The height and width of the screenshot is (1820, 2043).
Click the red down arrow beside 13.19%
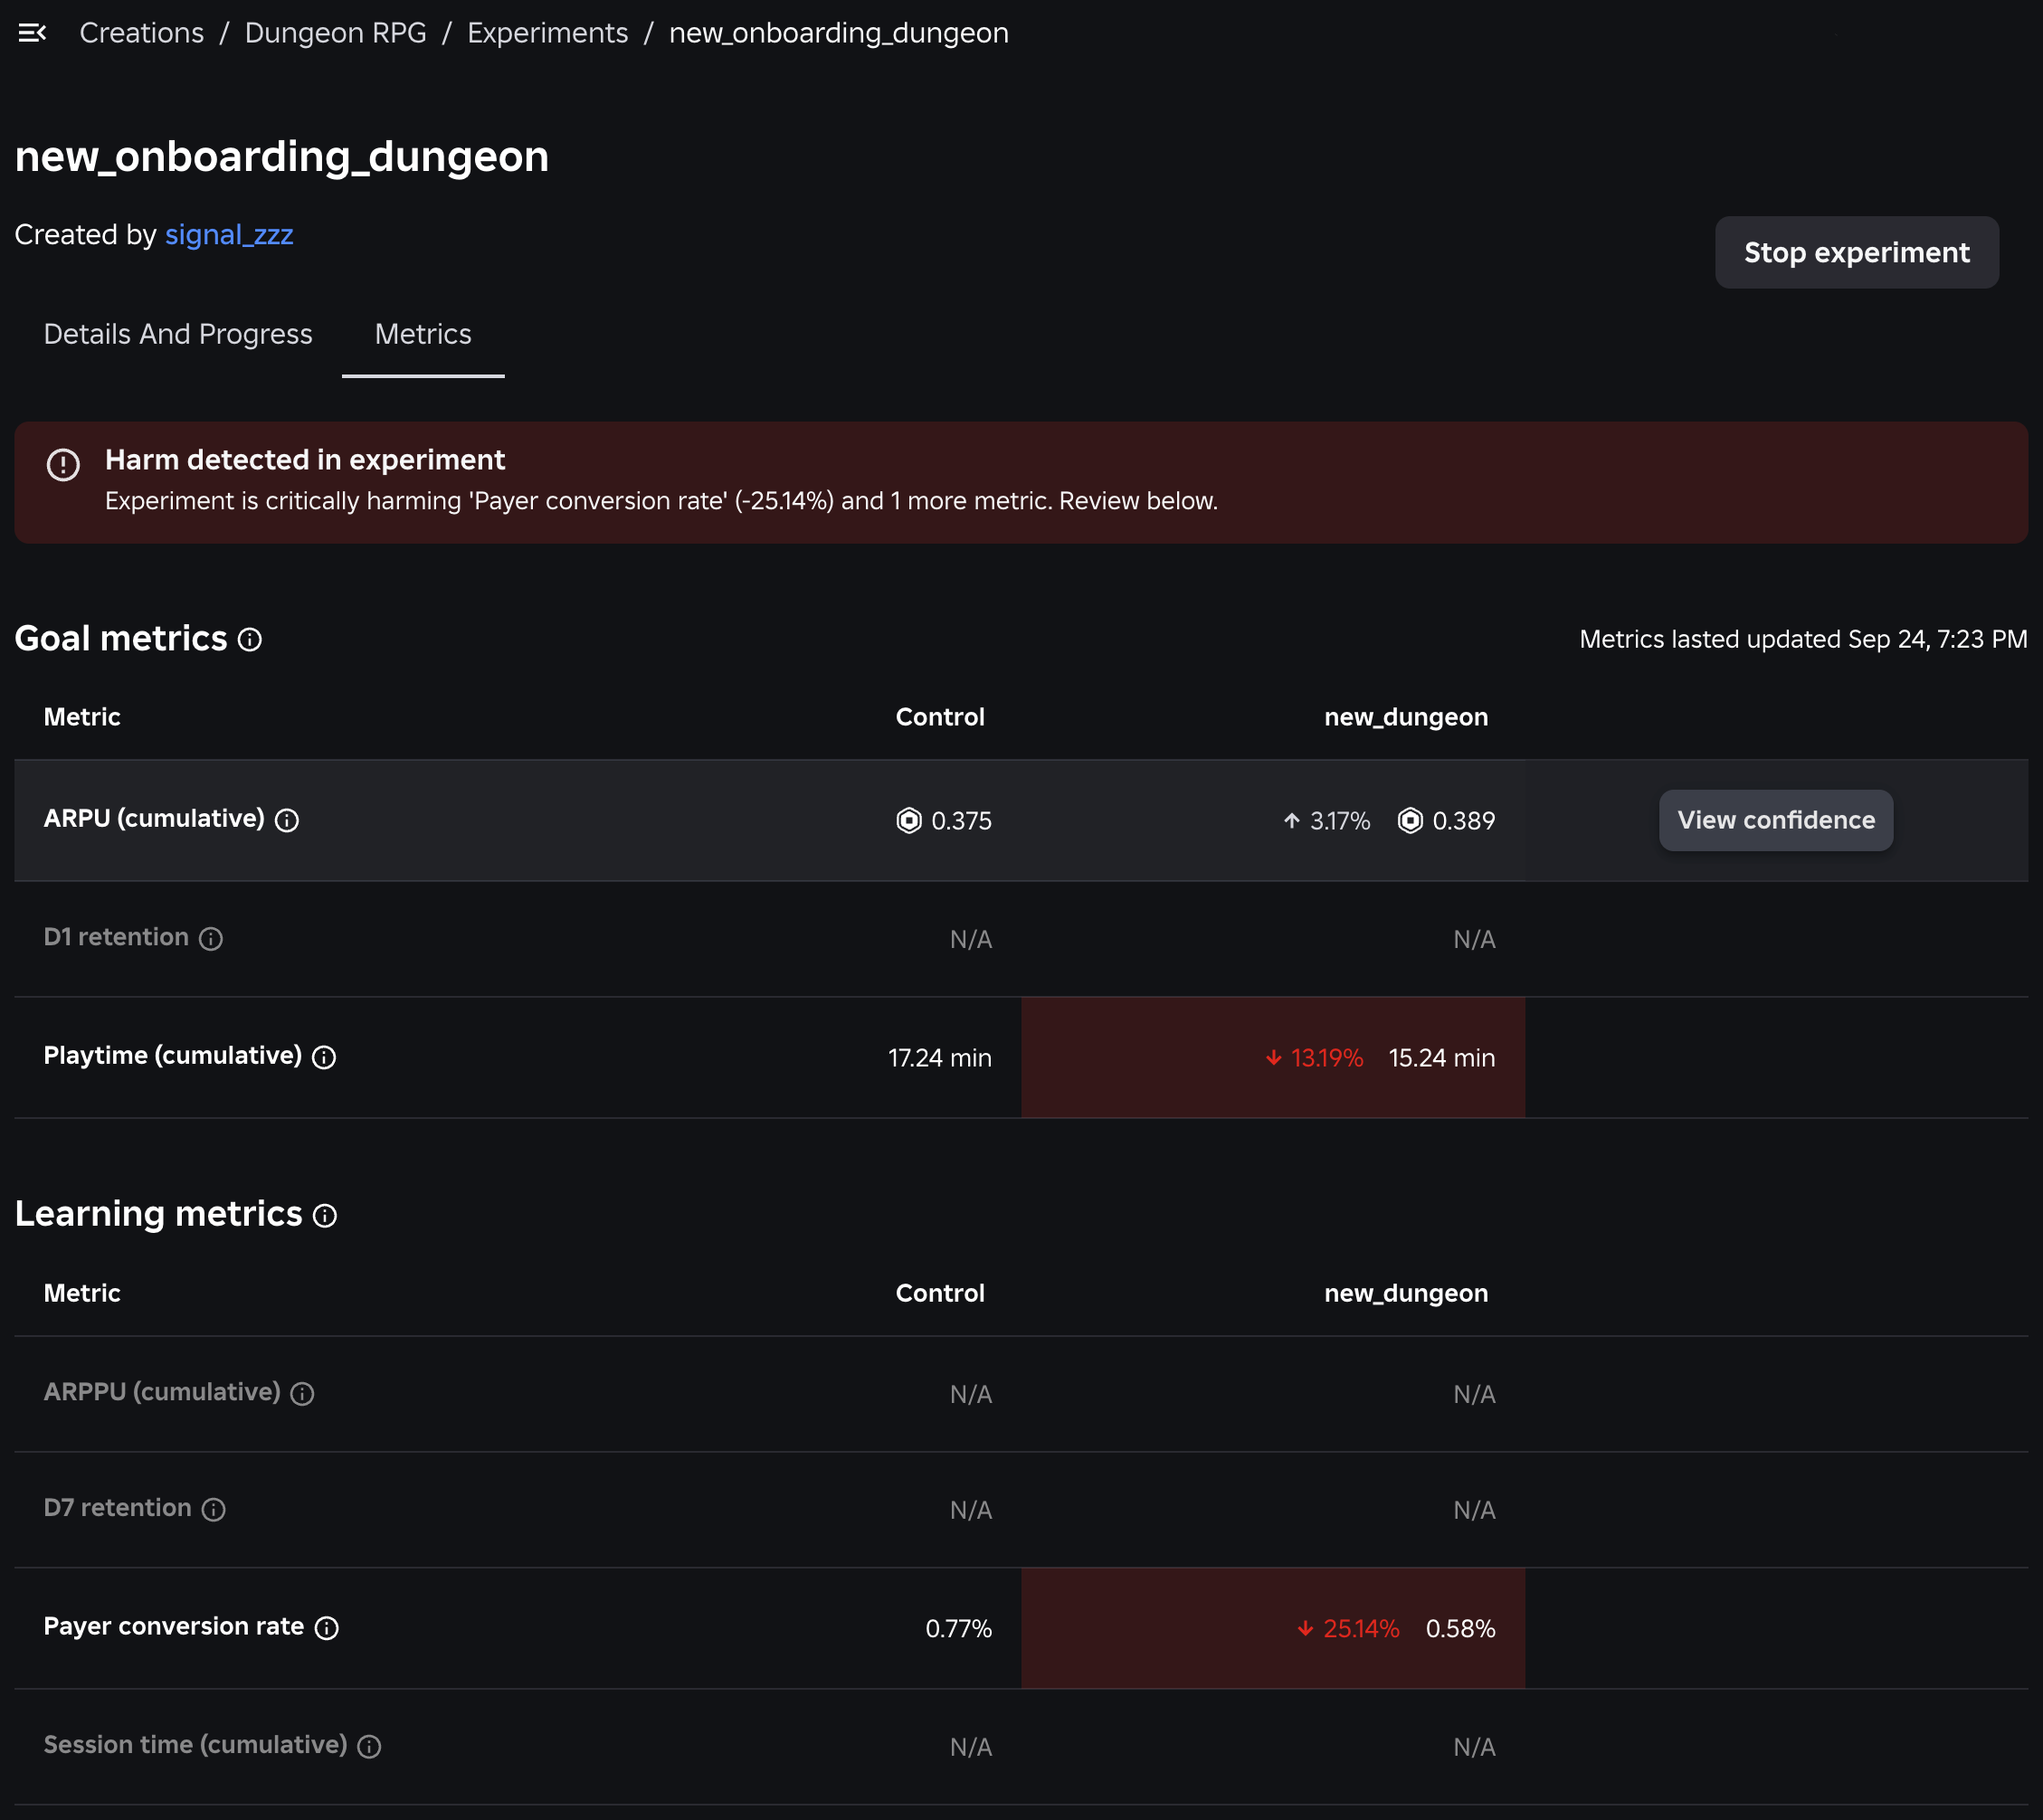1274,1058
